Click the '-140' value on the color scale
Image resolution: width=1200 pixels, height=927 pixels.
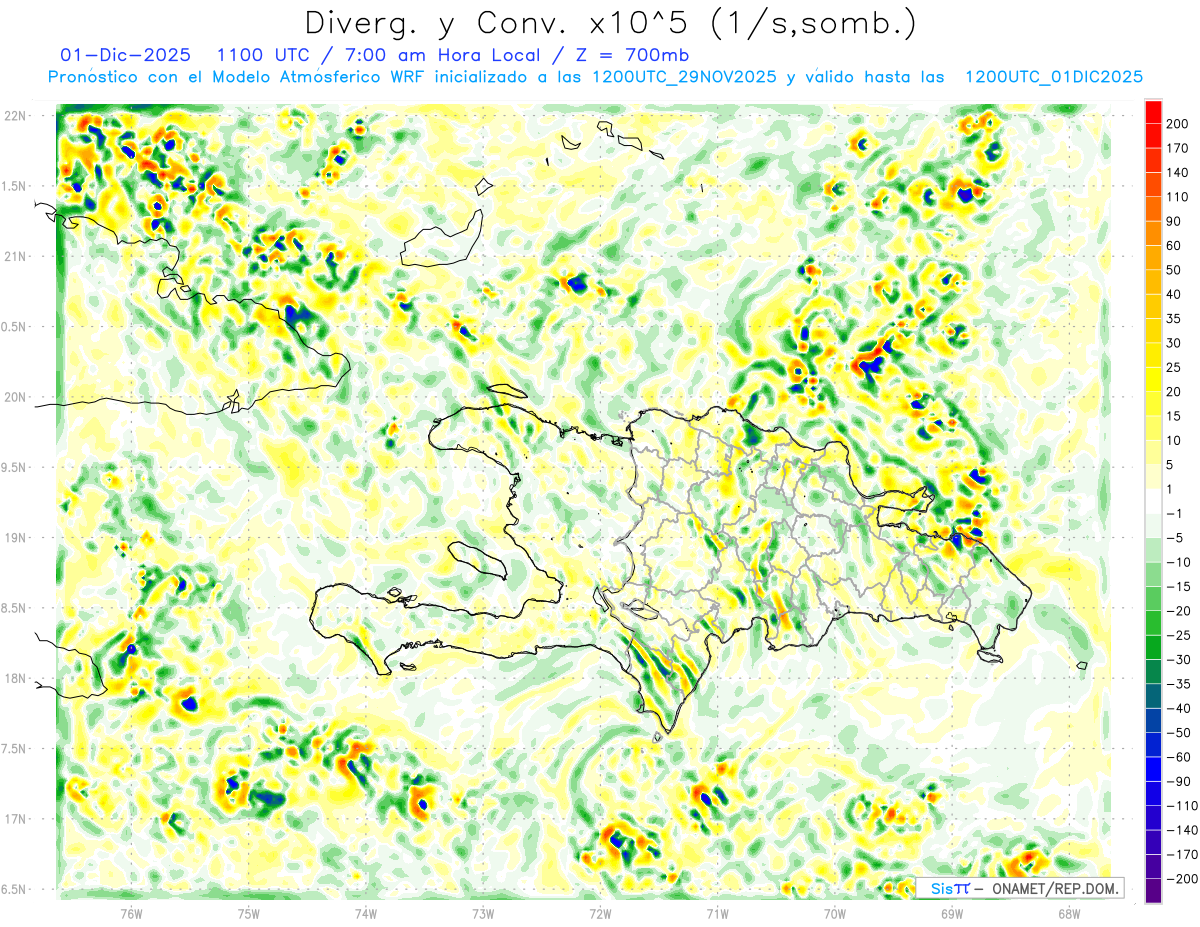pyautogui.click(x=1181, y=830)
